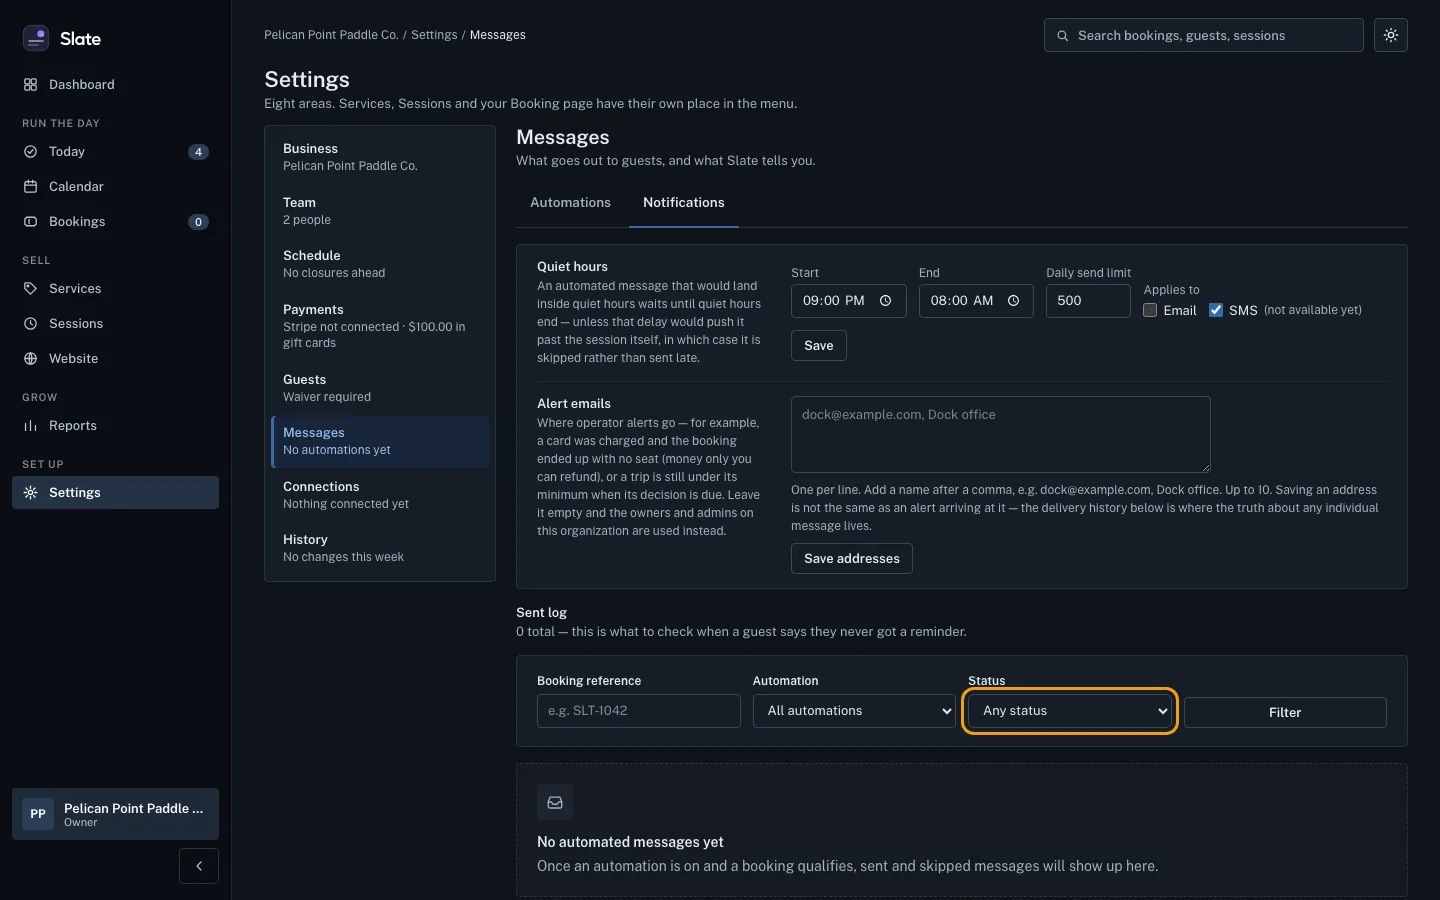The image size is (1440, 900).
Task: Open Guests settings section
Action: (380, 388)
